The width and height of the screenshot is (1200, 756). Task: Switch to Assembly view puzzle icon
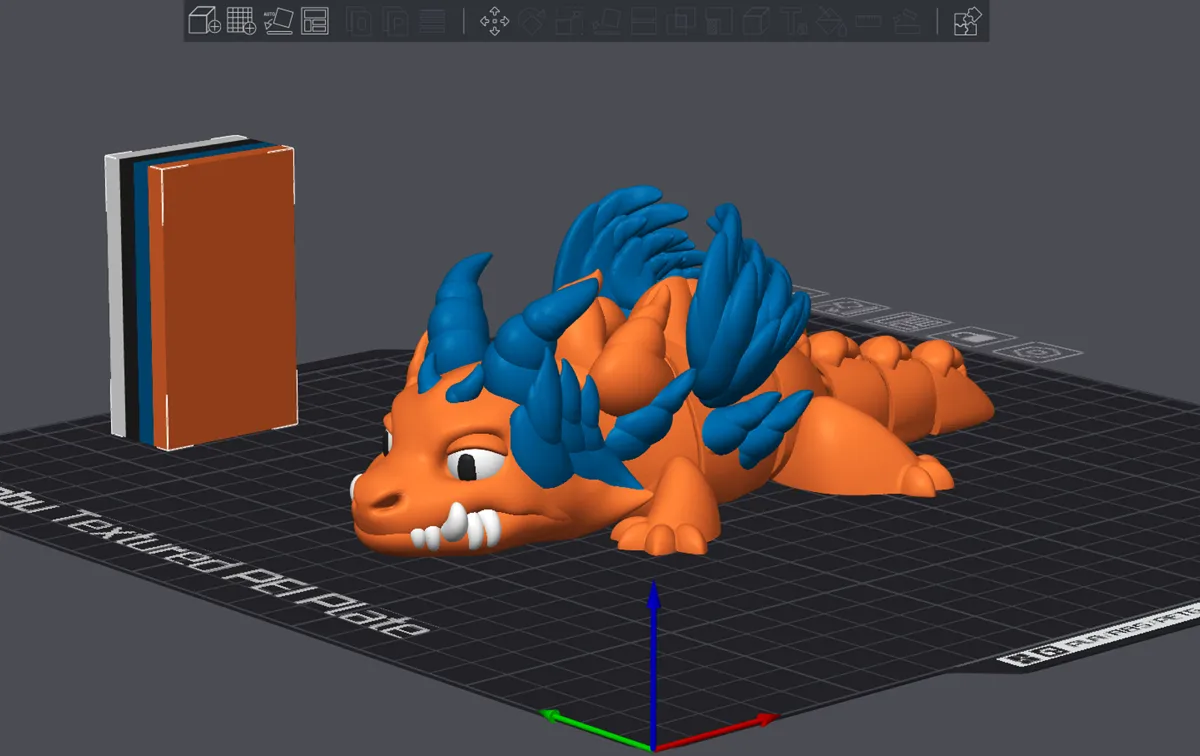coord(967,20)
